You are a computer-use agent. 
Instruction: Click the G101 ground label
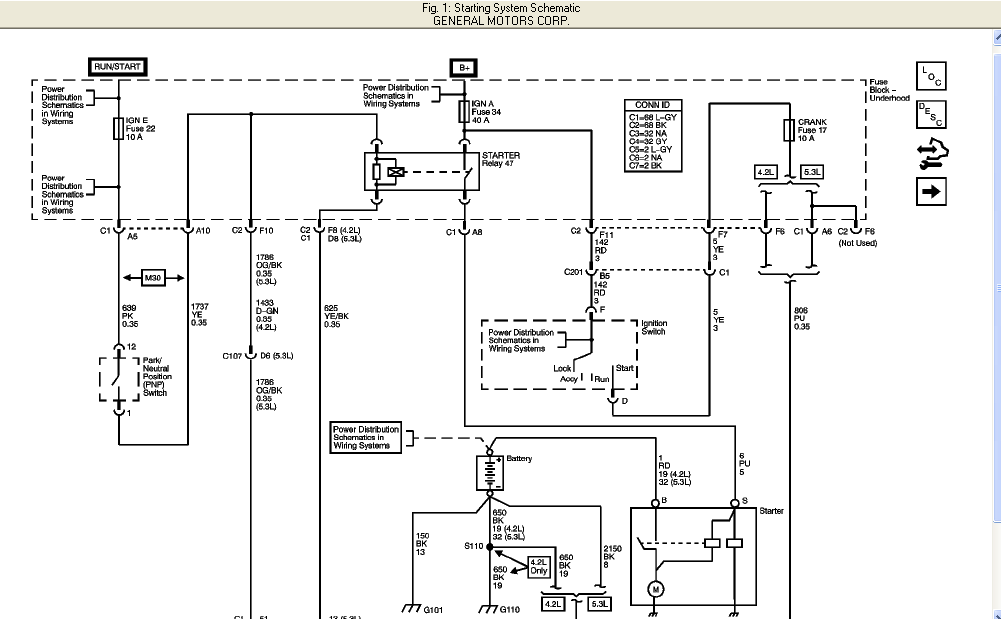[x=433, y=609]
